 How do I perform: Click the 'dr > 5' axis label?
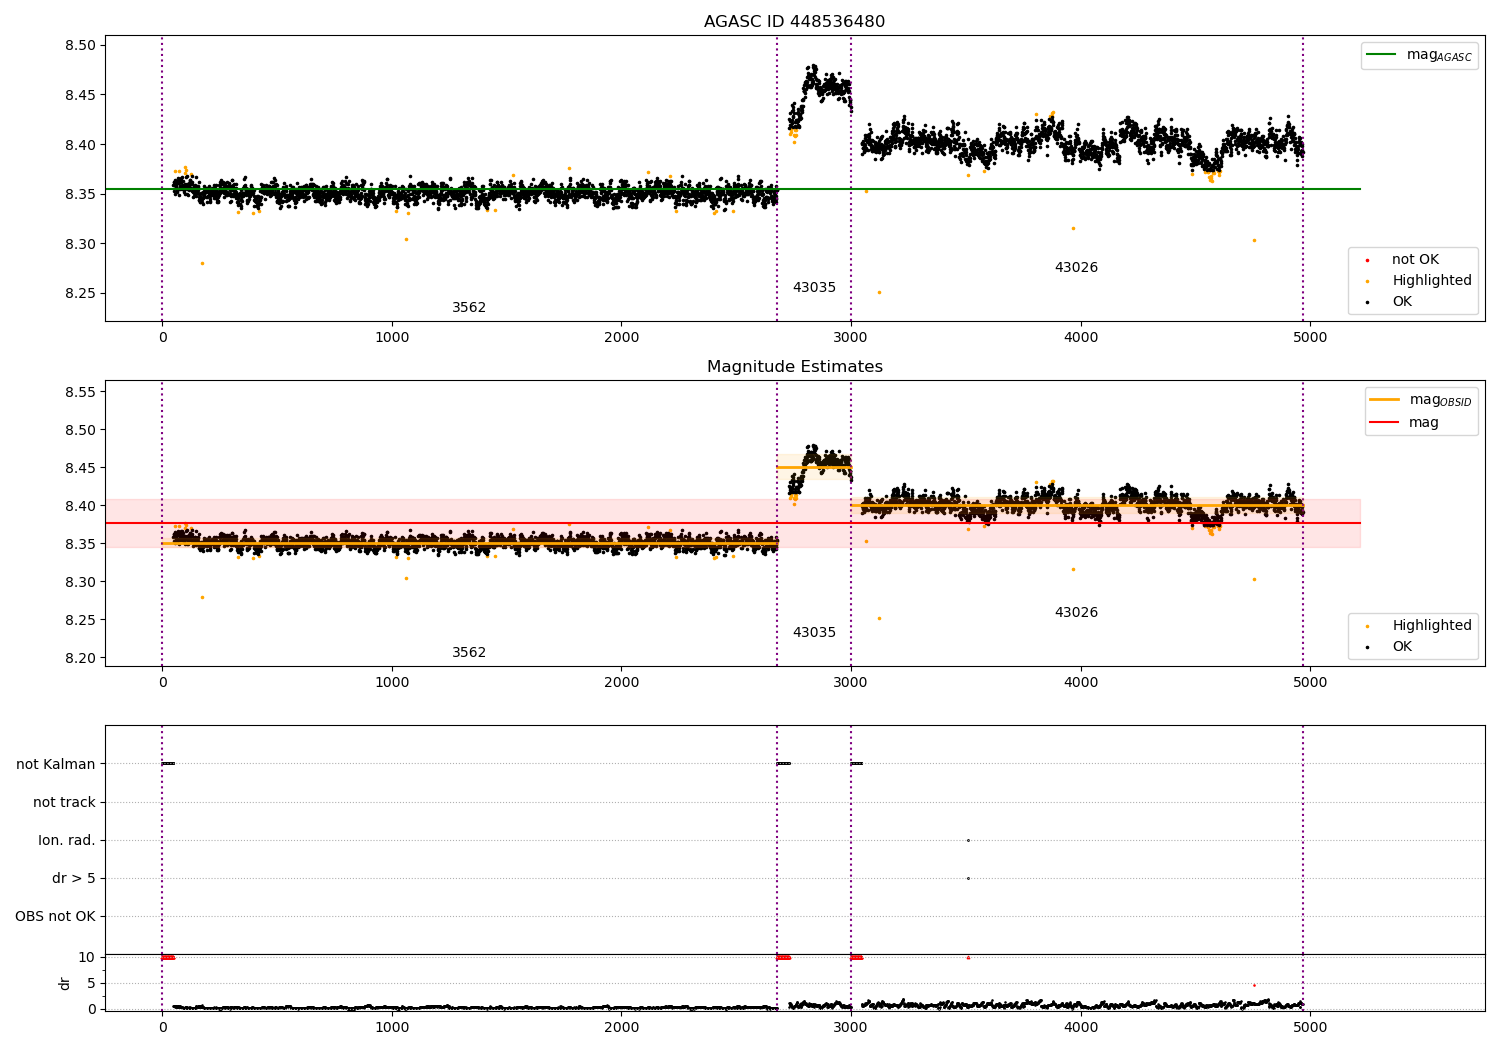(x=74, y=878)
